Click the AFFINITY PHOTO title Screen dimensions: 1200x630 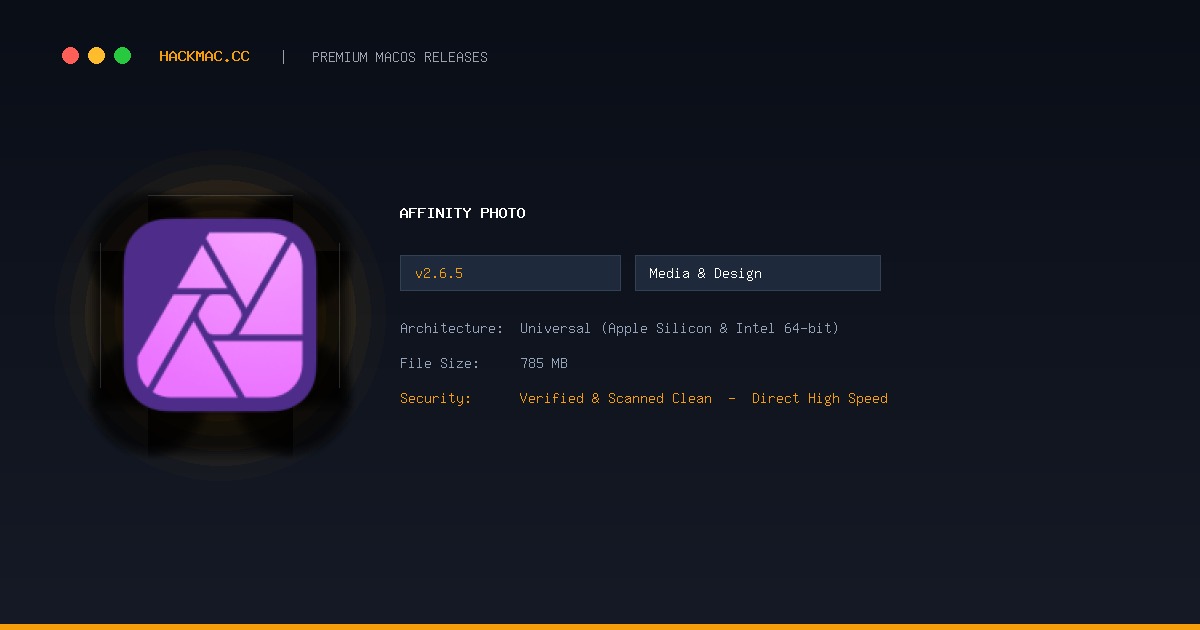462,213
